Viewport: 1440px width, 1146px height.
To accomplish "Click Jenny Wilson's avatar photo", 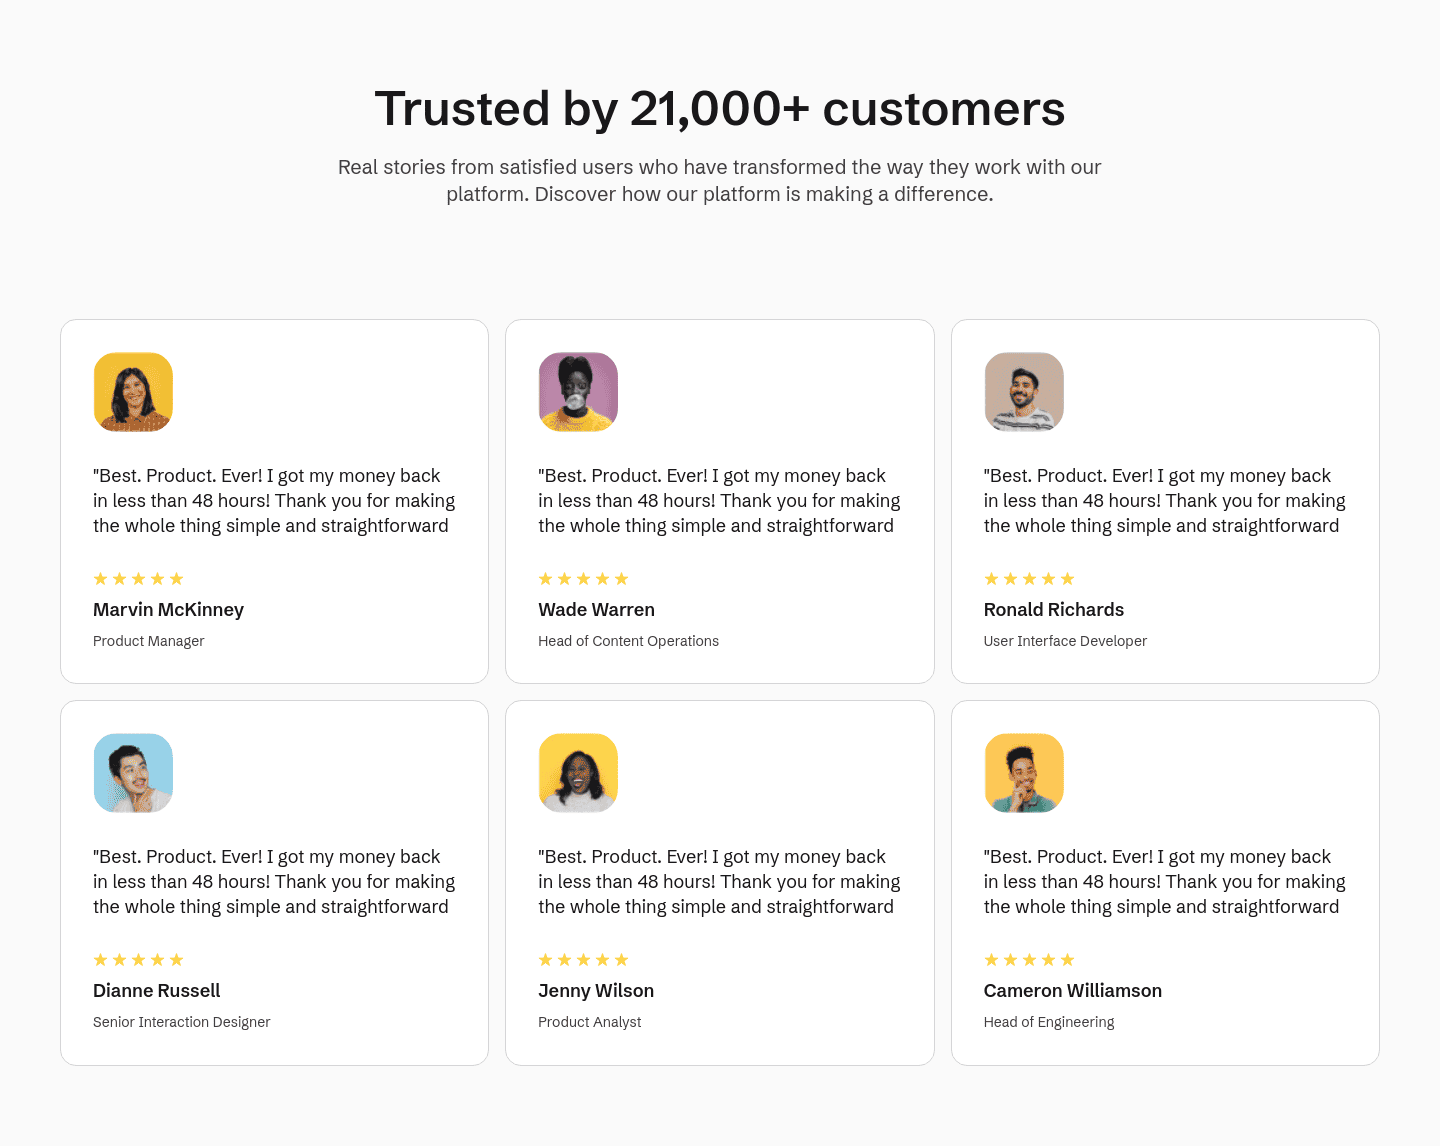I will pos(578,773).
